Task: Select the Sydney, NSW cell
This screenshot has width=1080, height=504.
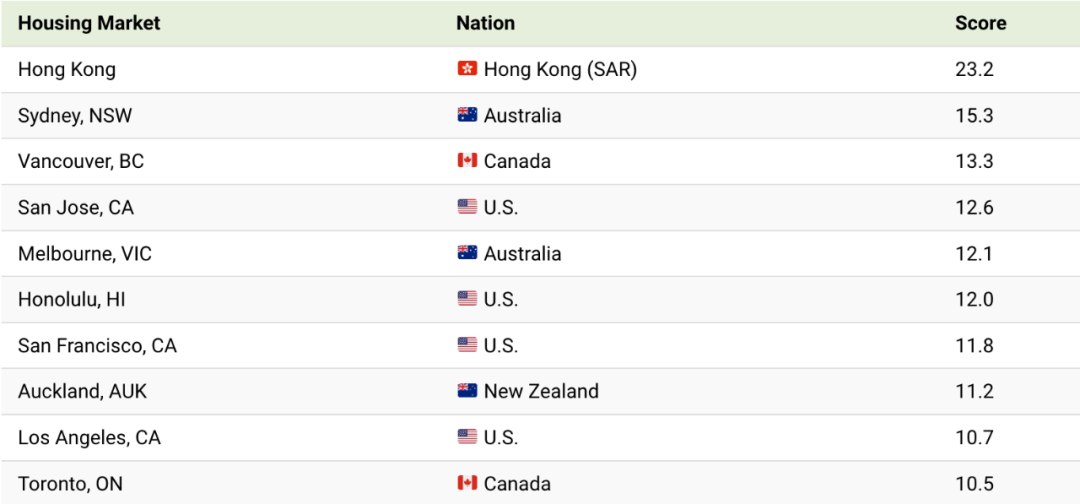Action: pos(75,116)
